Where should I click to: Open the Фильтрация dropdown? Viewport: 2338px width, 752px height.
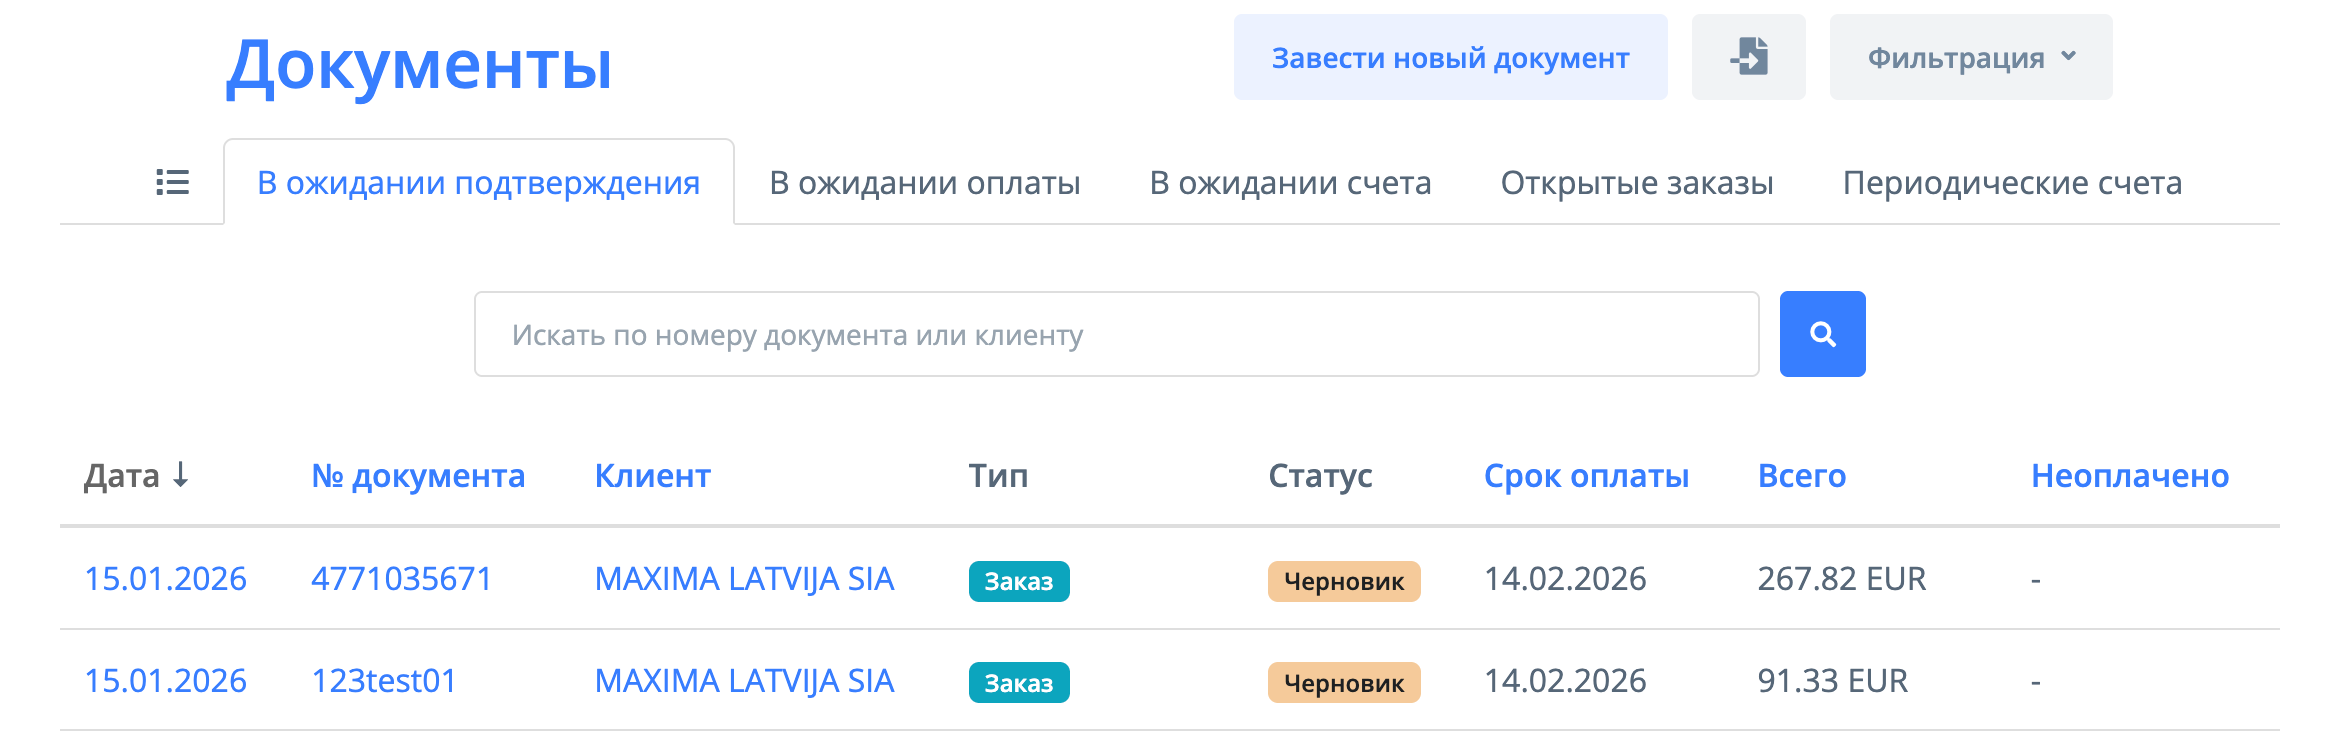coord(1970,57)
